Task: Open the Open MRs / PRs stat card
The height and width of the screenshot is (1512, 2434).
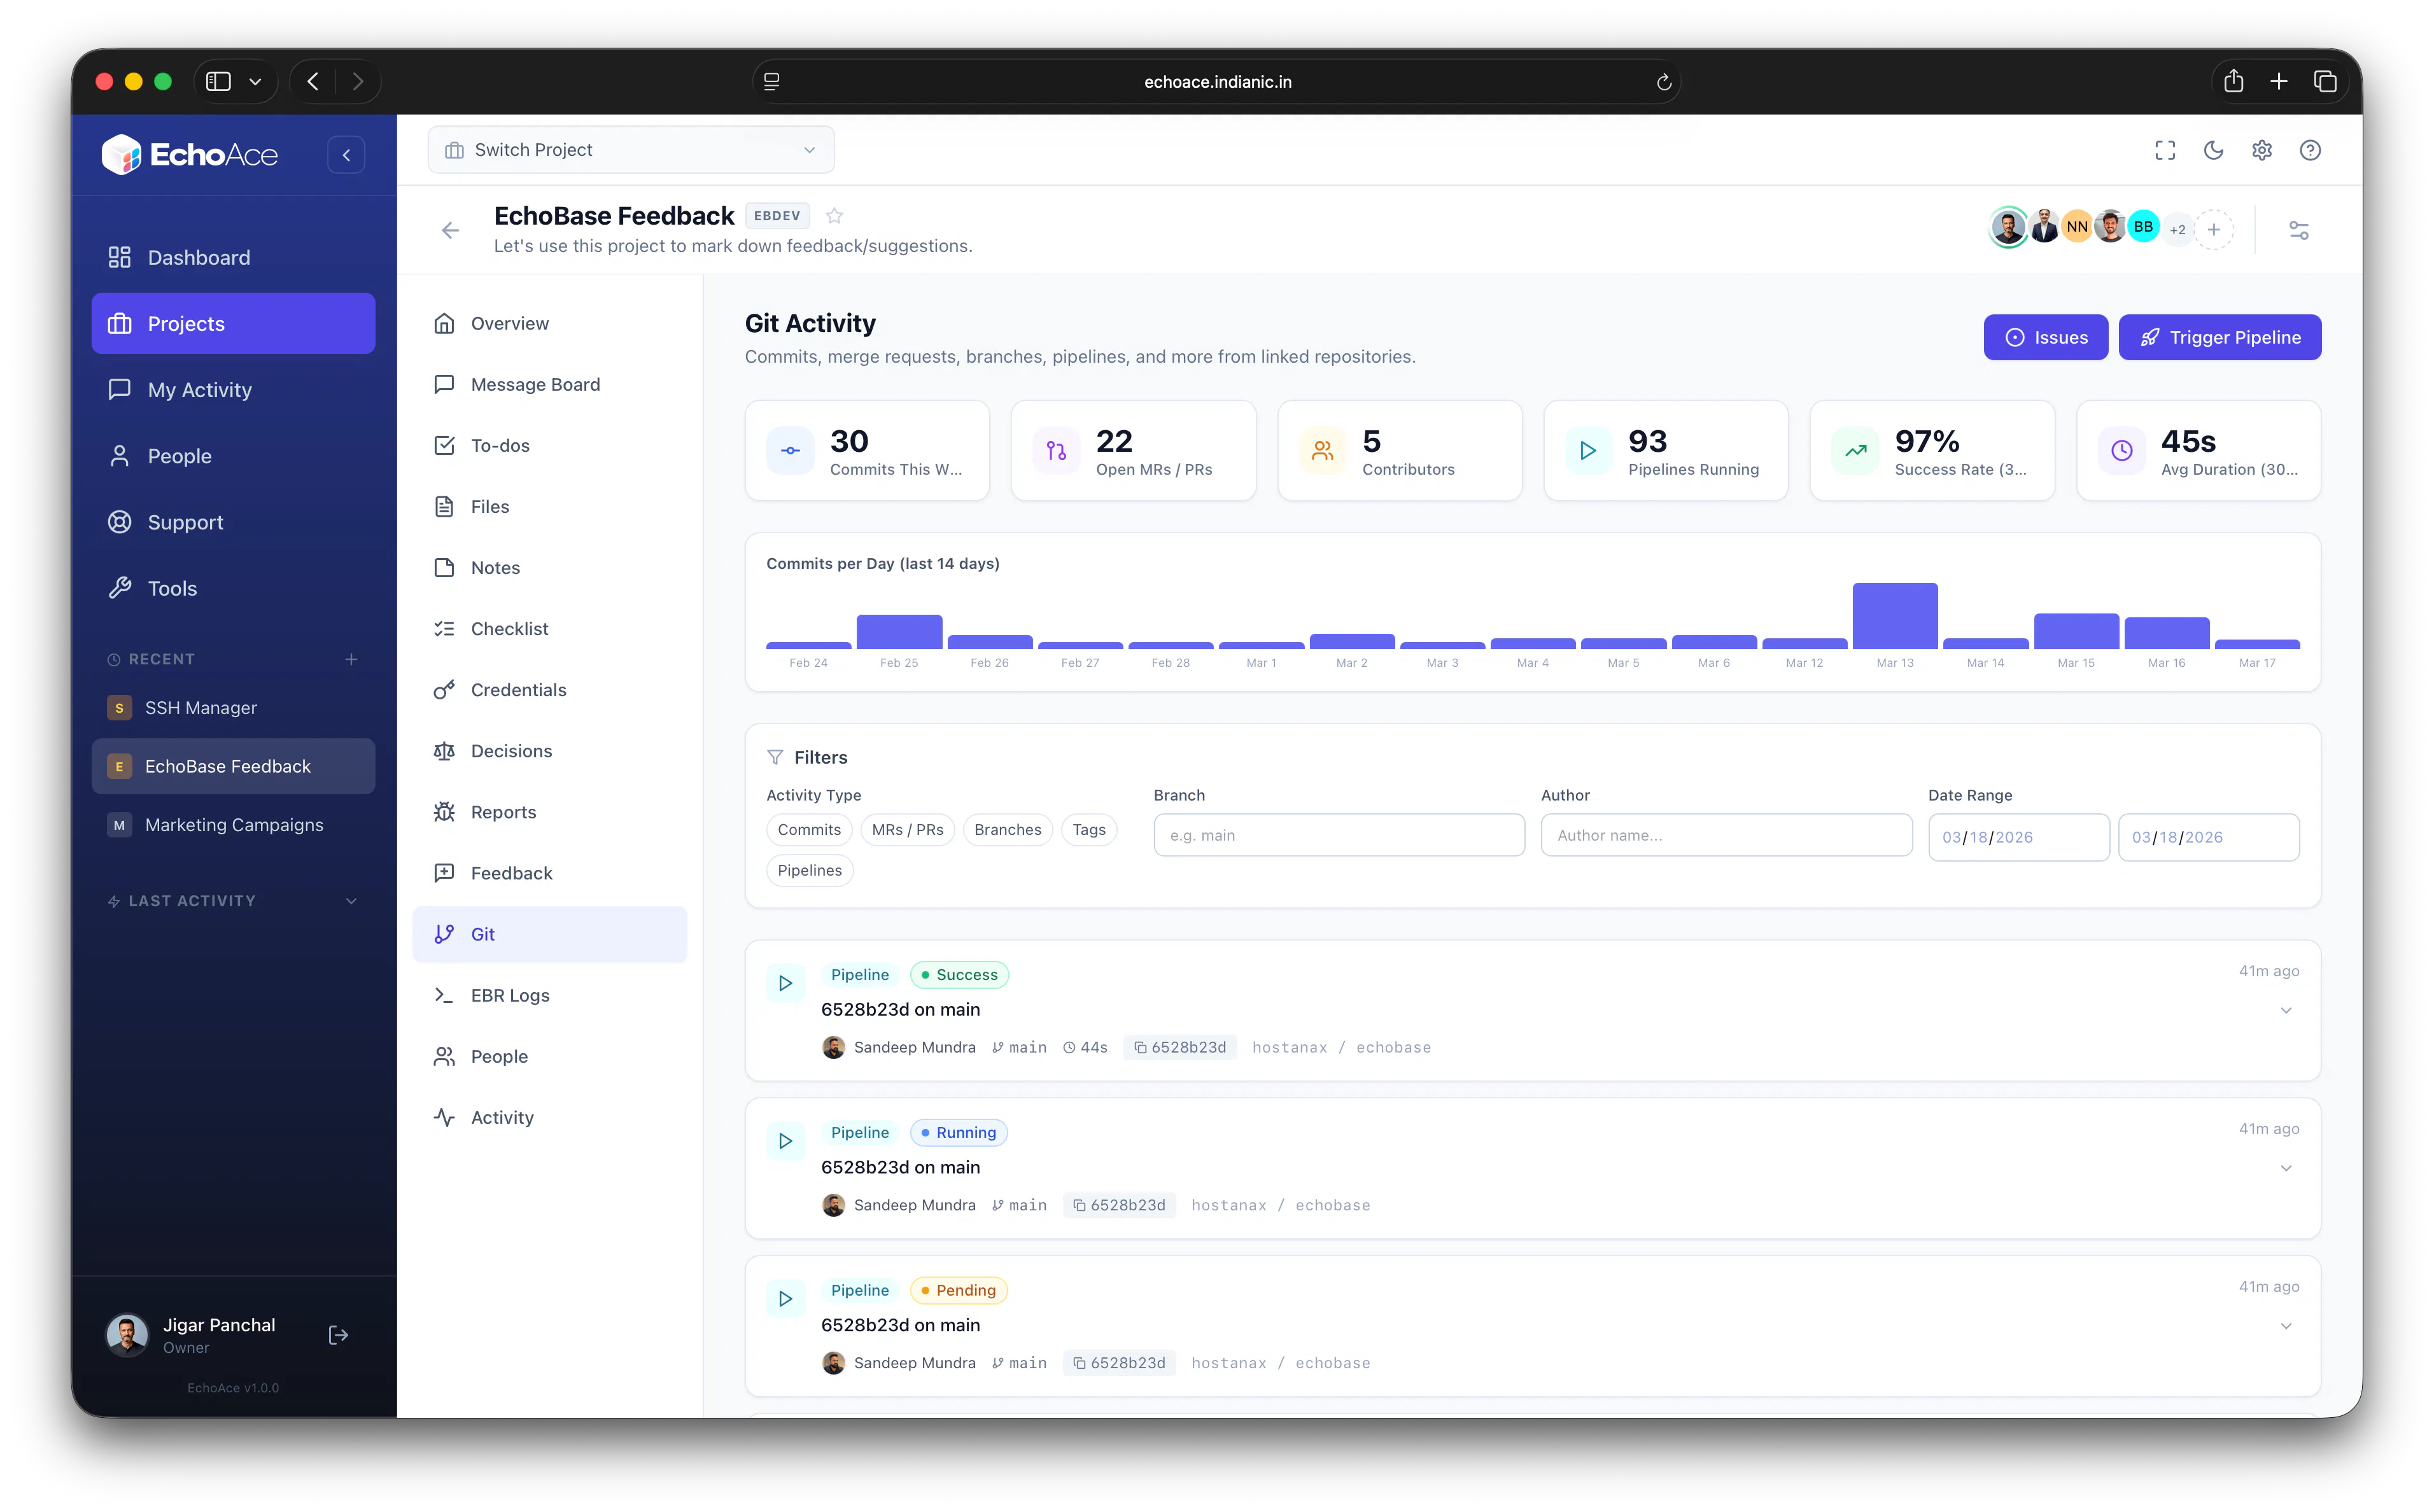Action: [1133, 451]
